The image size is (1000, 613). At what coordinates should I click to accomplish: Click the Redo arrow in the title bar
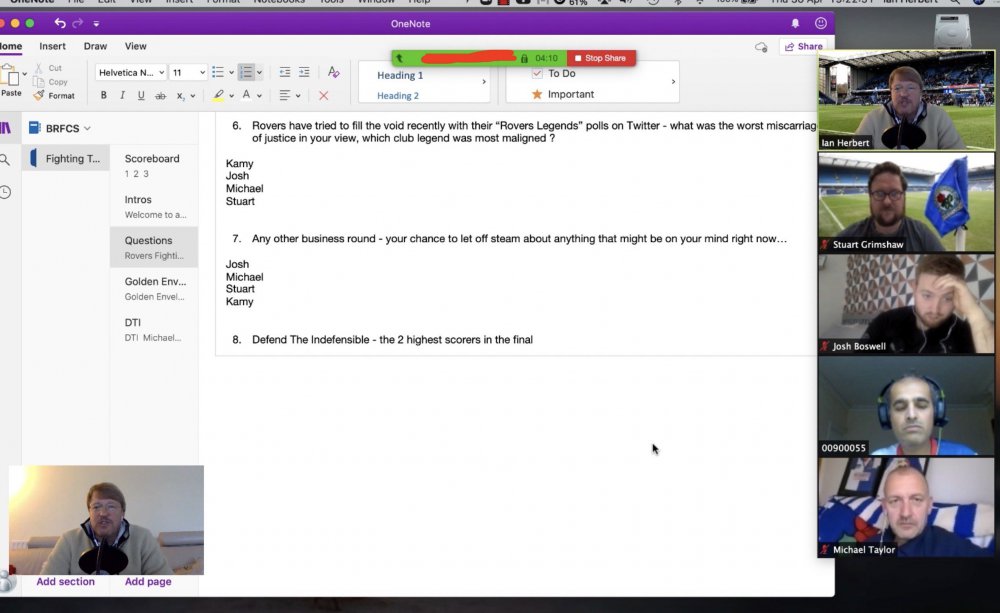(x=78, y=24)
